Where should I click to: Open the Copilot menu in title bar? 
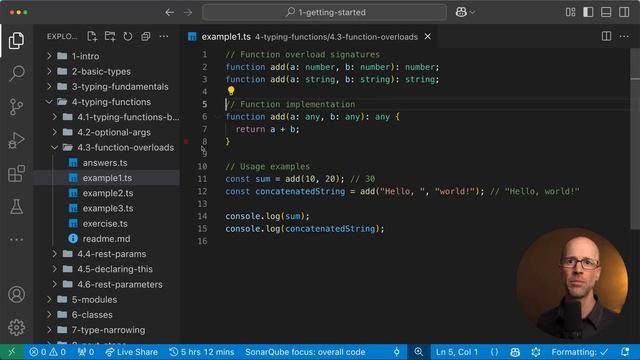(465, 12)
